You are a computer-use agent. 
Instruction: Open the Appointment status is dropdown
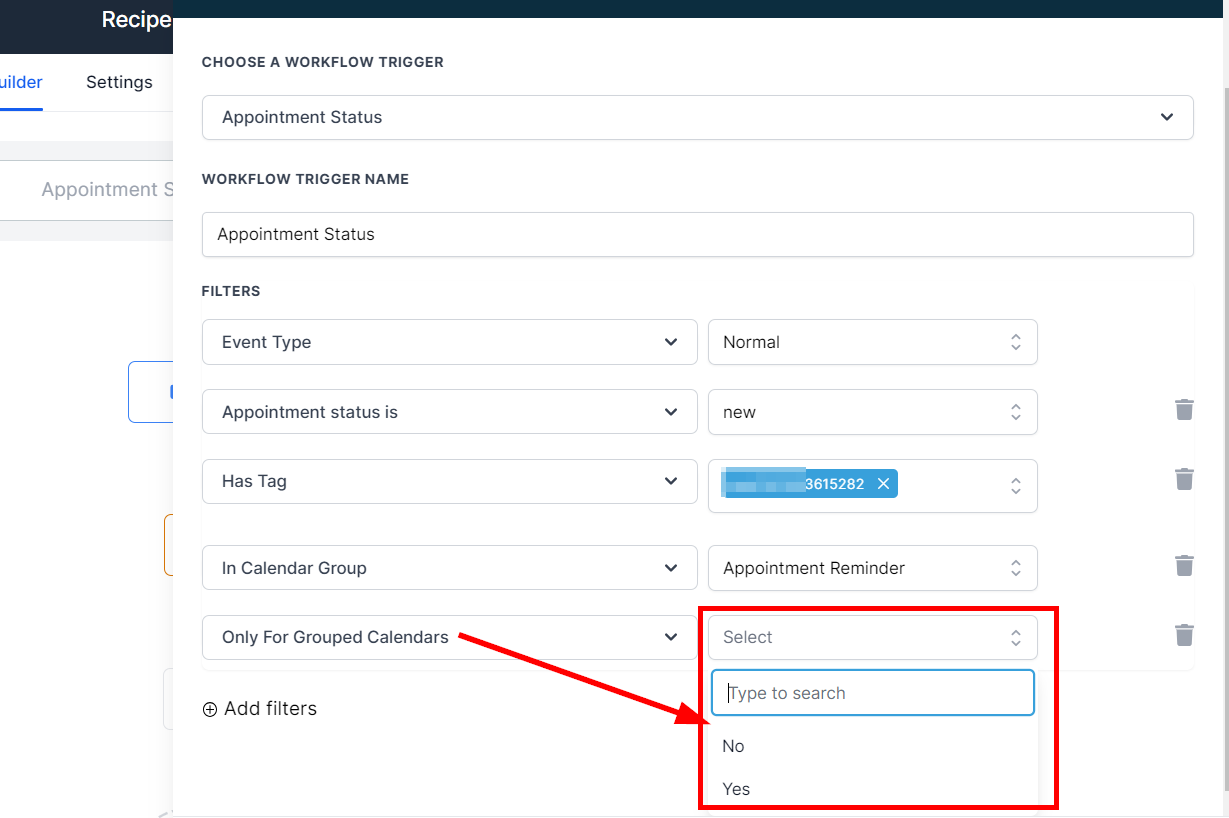(x=449, y=412)
